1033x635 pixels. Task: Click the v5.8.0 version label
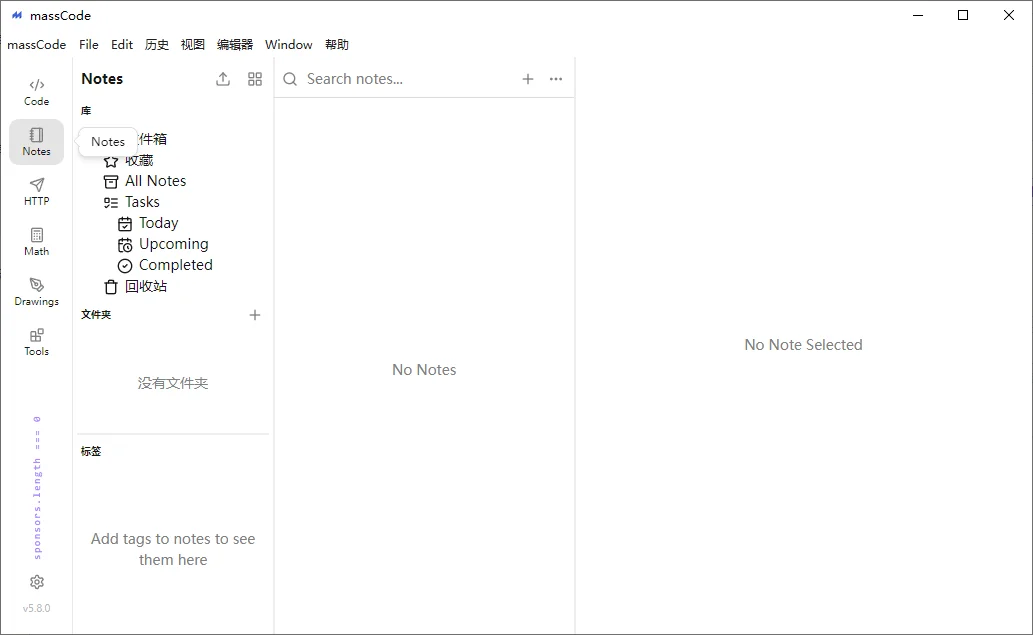pos(37,608)
